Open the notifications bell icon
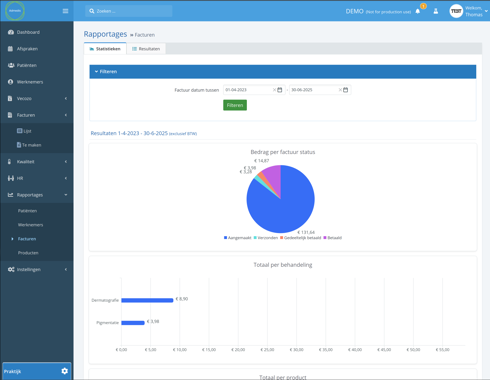490x380 pixels. pyautogui.click(x=418, y=11)
